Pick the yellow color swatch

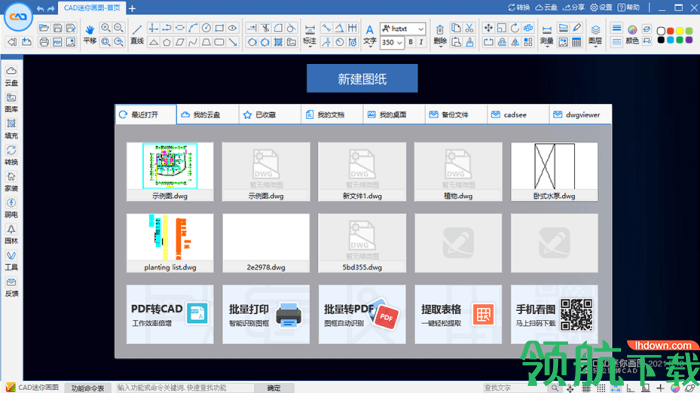(x=679, y=31)
